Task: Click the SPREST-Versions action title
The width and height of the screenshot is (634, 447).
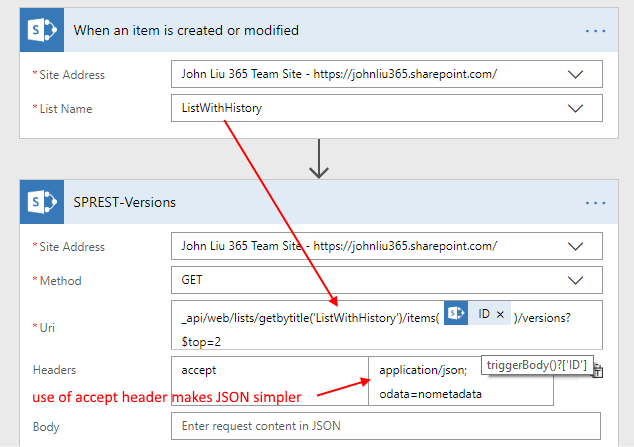Action: click(x=124, y=202)
